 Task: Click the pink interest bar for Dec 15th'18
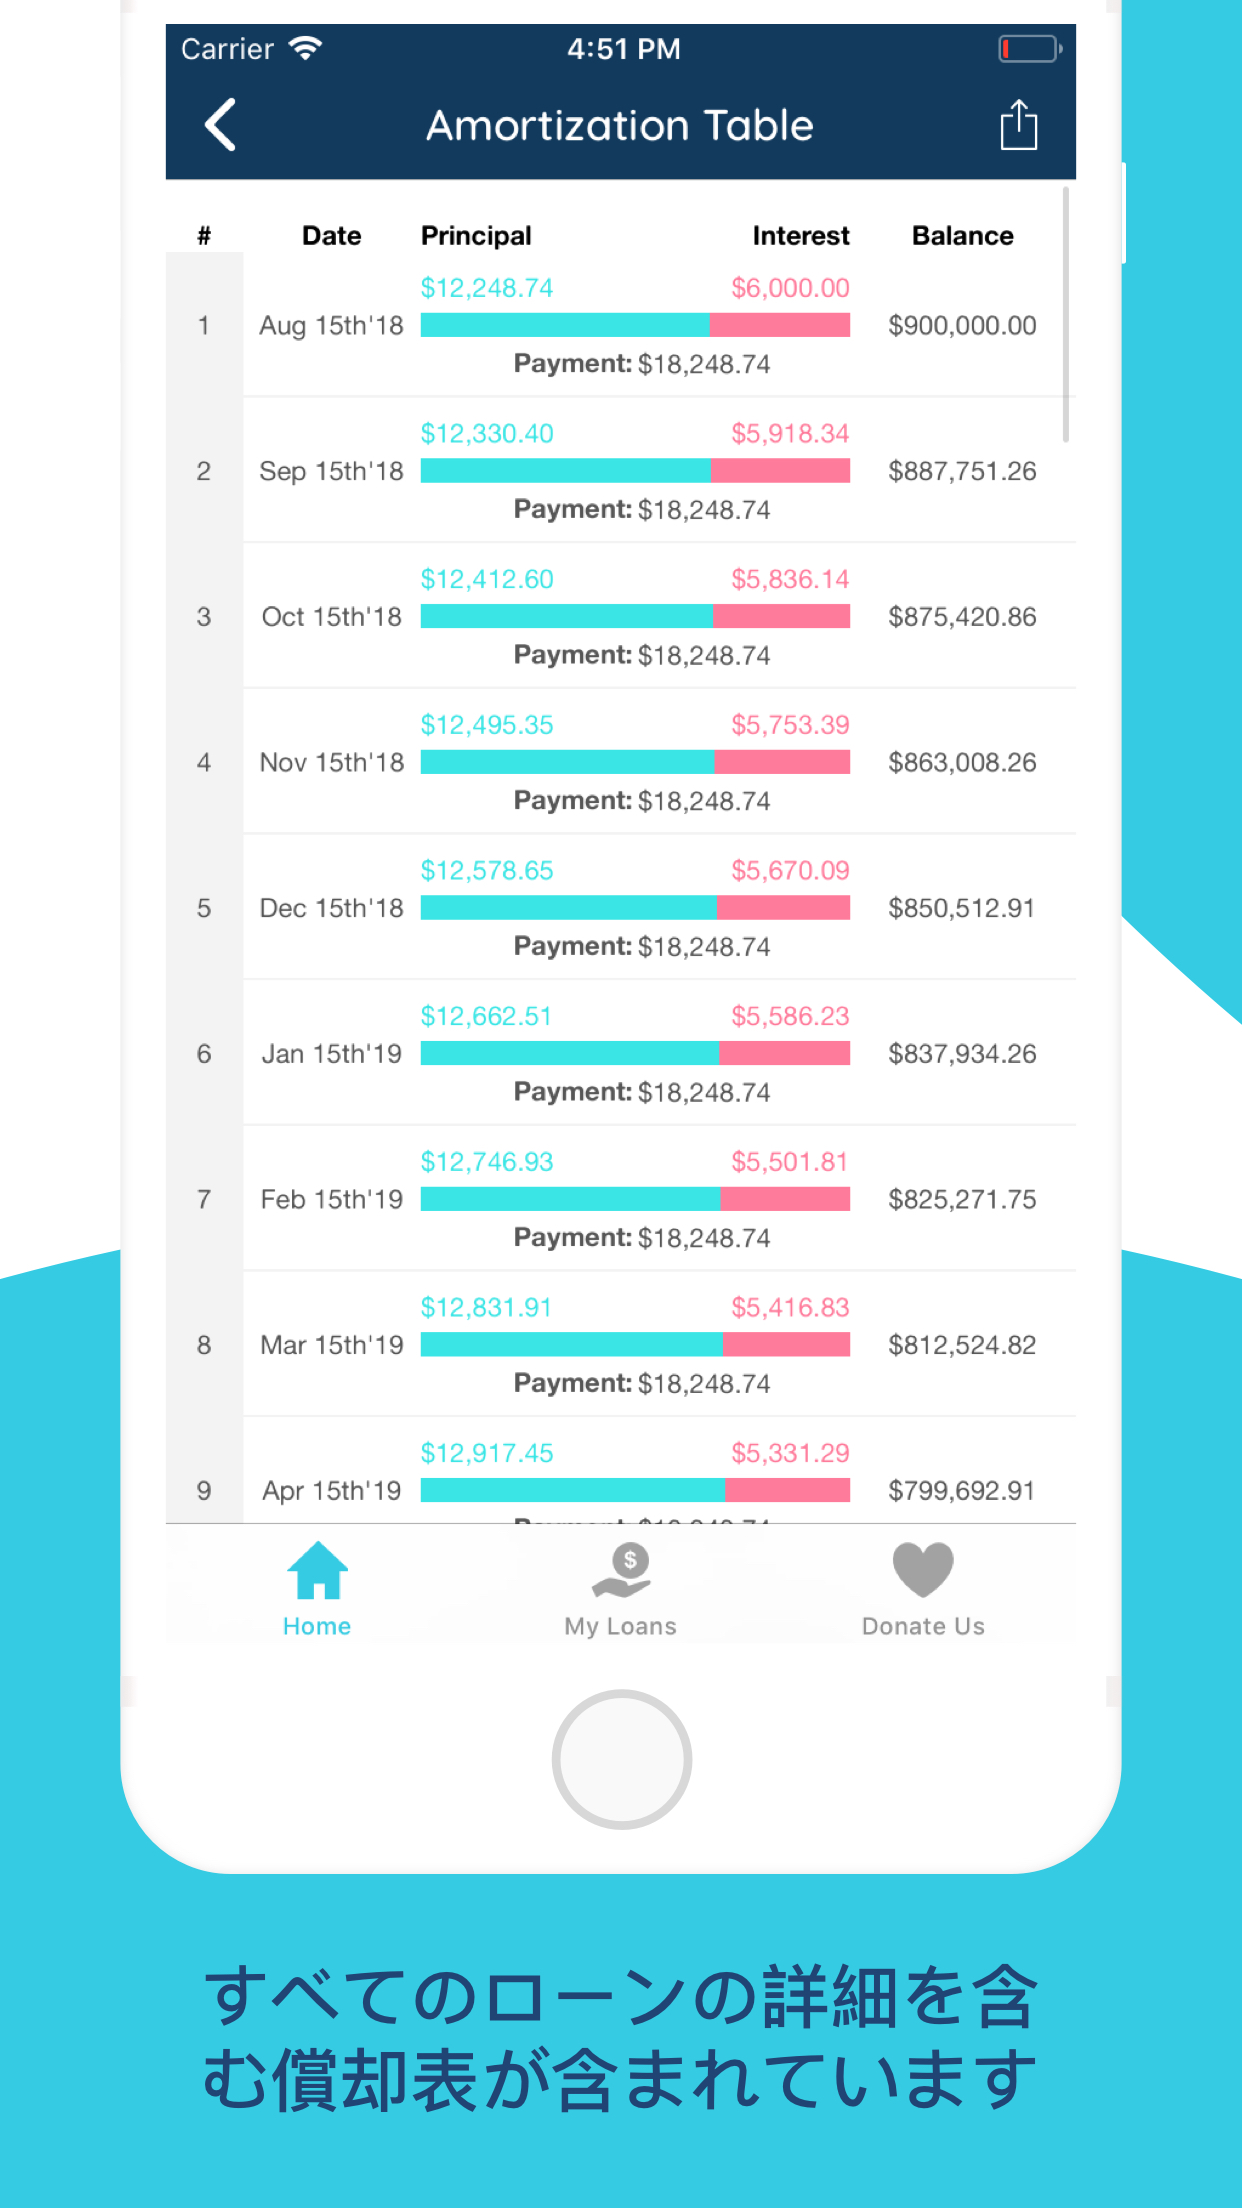[x=783, y=908]
